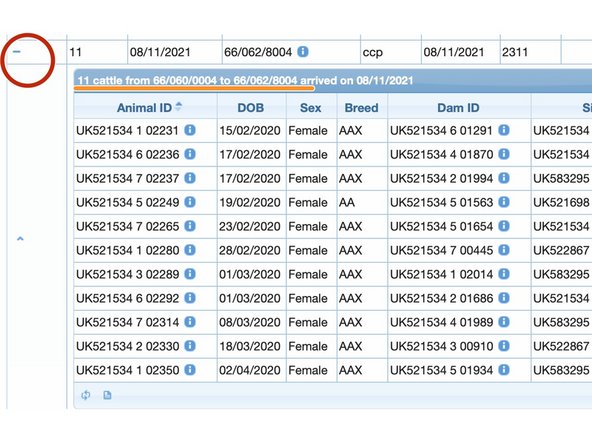
Task: Open info for dam UK521534 5 01934
Action: click(x=504, y=370)
